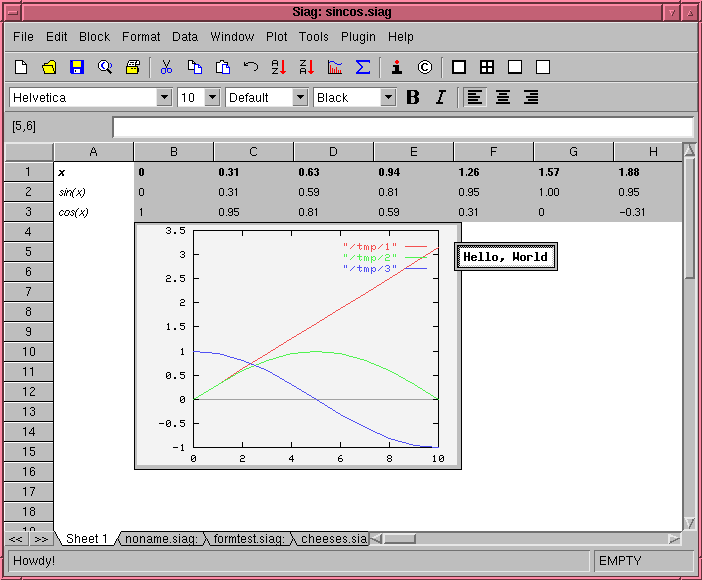Click the Plot chart icon
The width and height of the screenshot is (702, 580).
tap(334, 67)
